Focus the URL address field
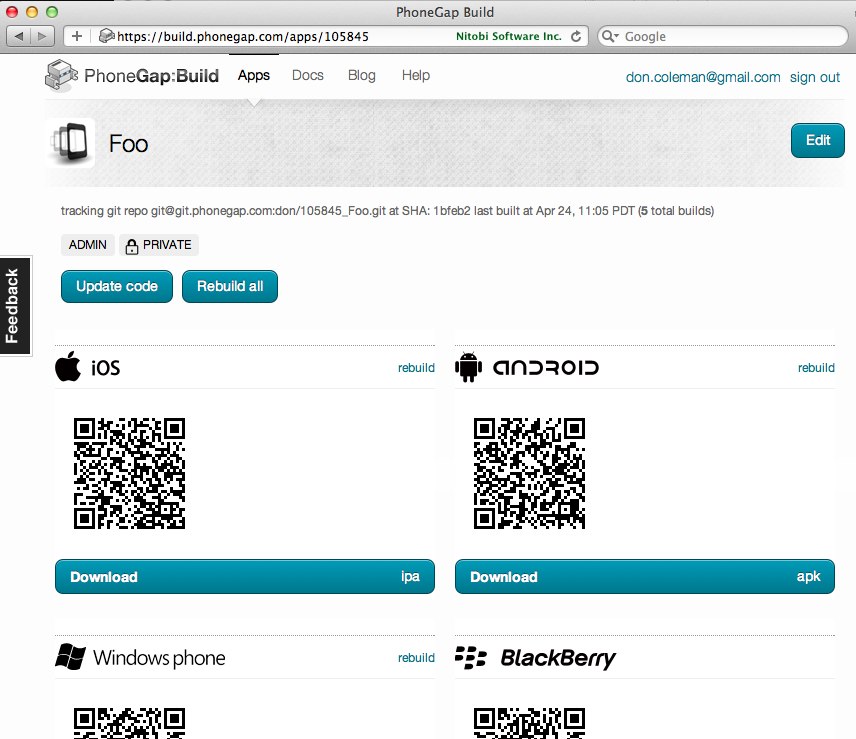 (326, 36)
